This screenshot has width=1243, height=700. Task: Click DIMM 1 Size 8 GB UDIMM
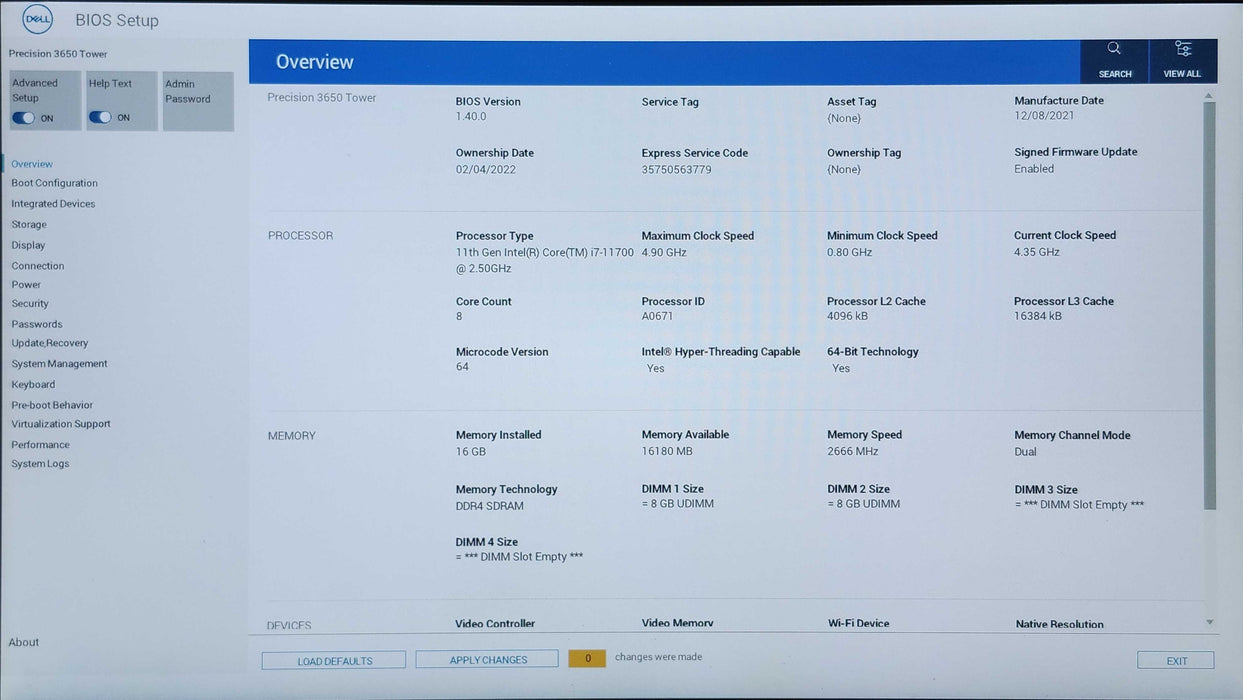678,504
